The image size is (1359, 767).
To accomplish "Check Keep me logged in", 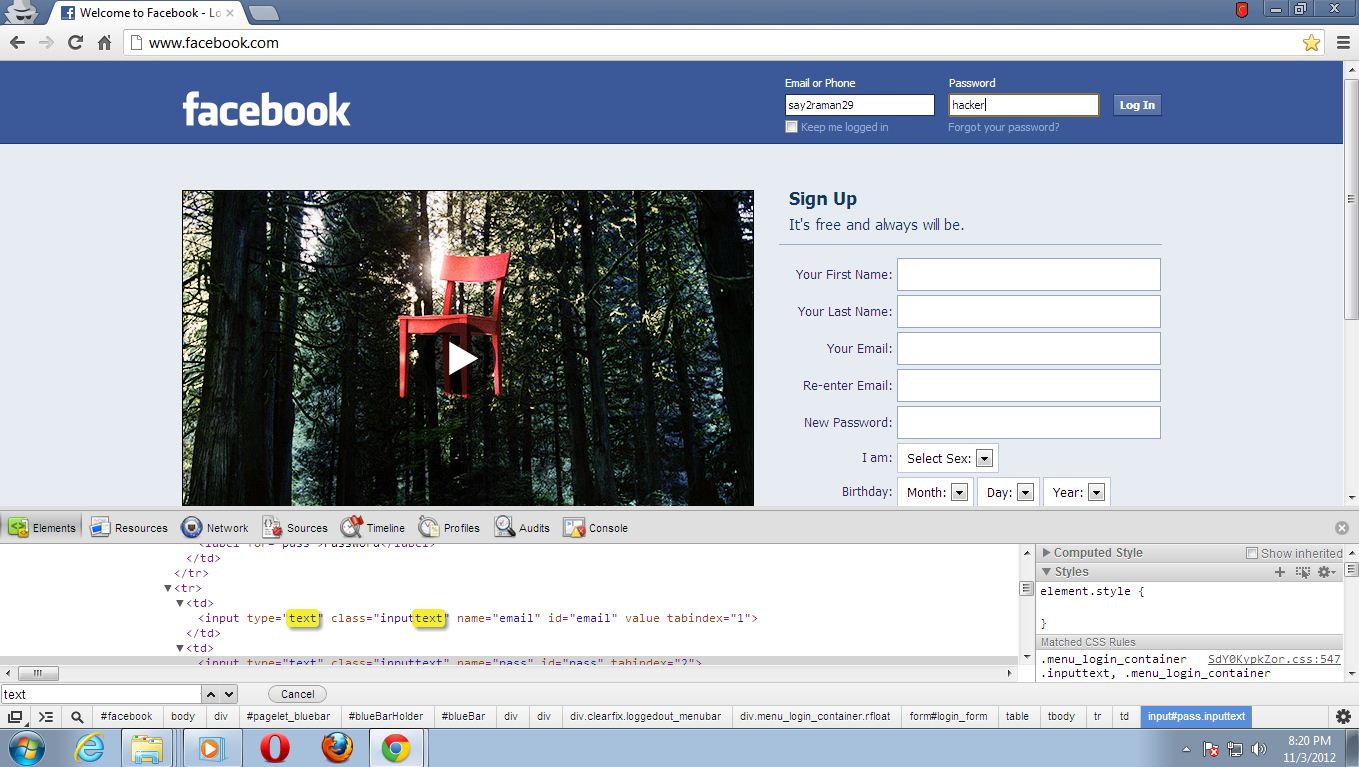I will [792, 127].
